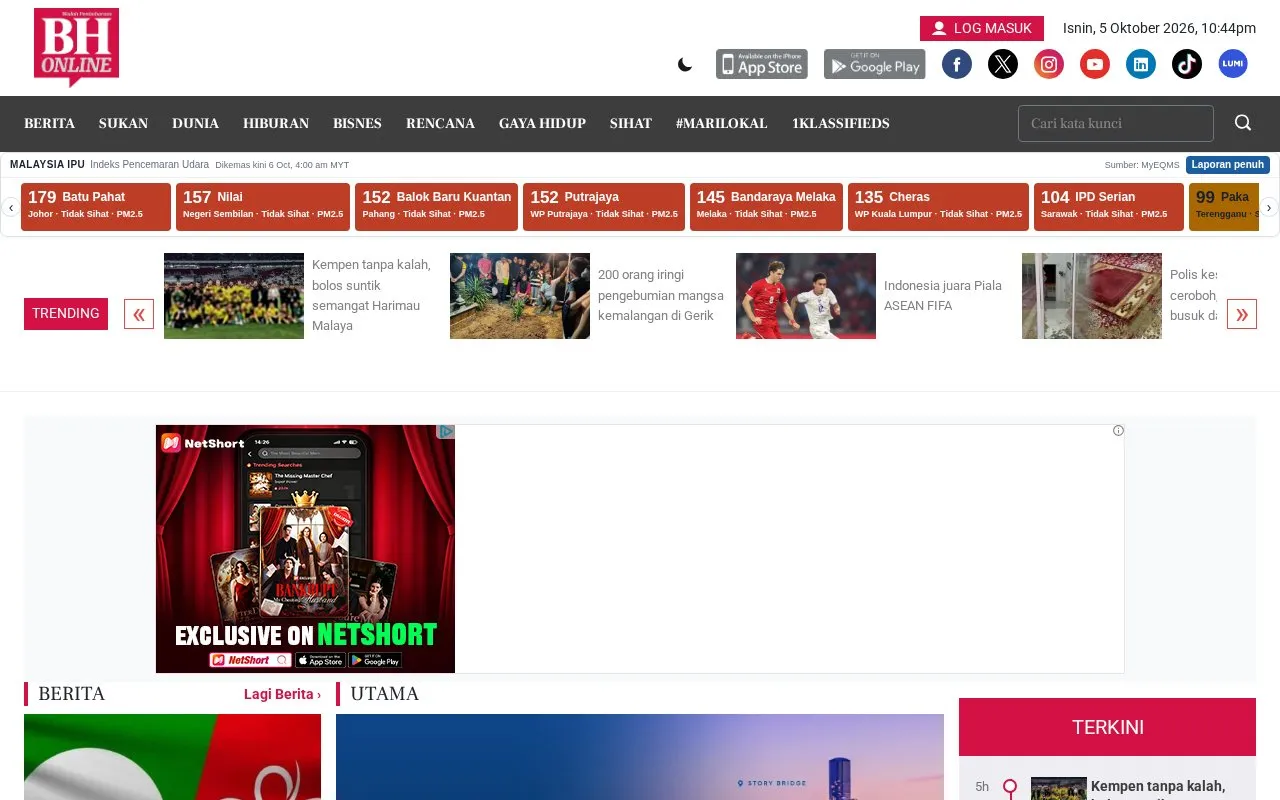Open the Lumi icon
The image size is (1280, 800).
[x=1233, y=64]
